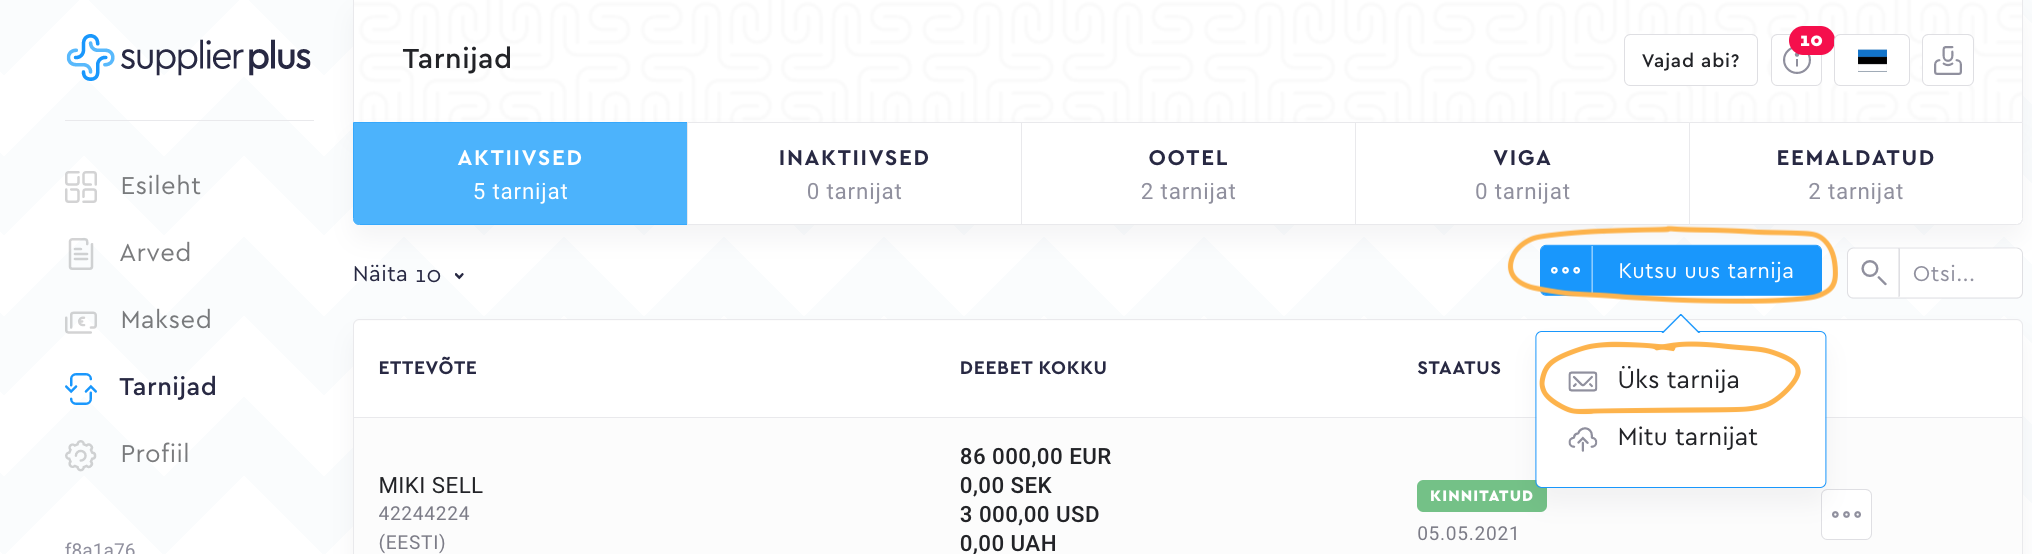Click the Otsi search input field
Viewport: 2032px width, 554px height.
(1958, 274)
